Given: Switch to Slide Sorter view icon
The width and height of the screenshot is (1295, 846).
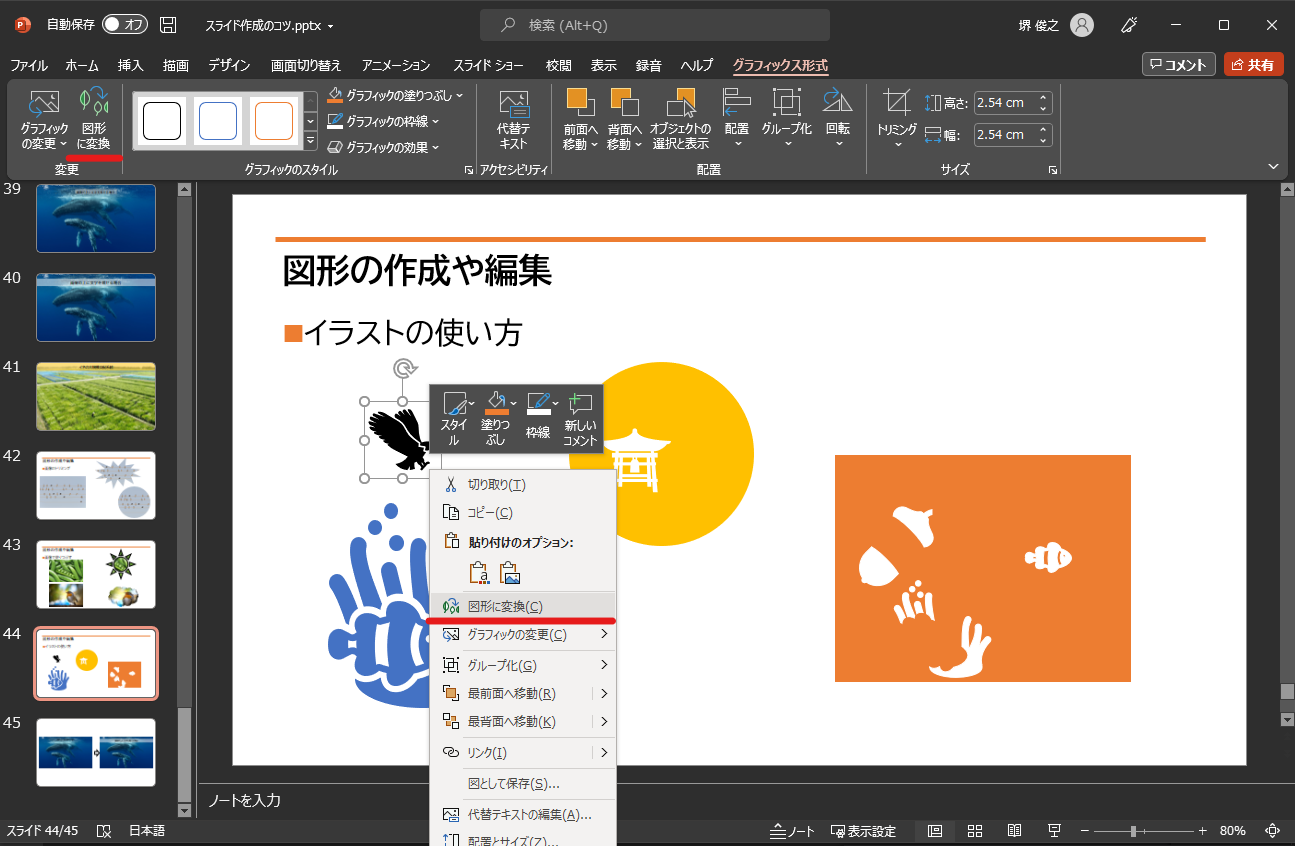Looking at the screenshot, I should [x=975, y=831].
